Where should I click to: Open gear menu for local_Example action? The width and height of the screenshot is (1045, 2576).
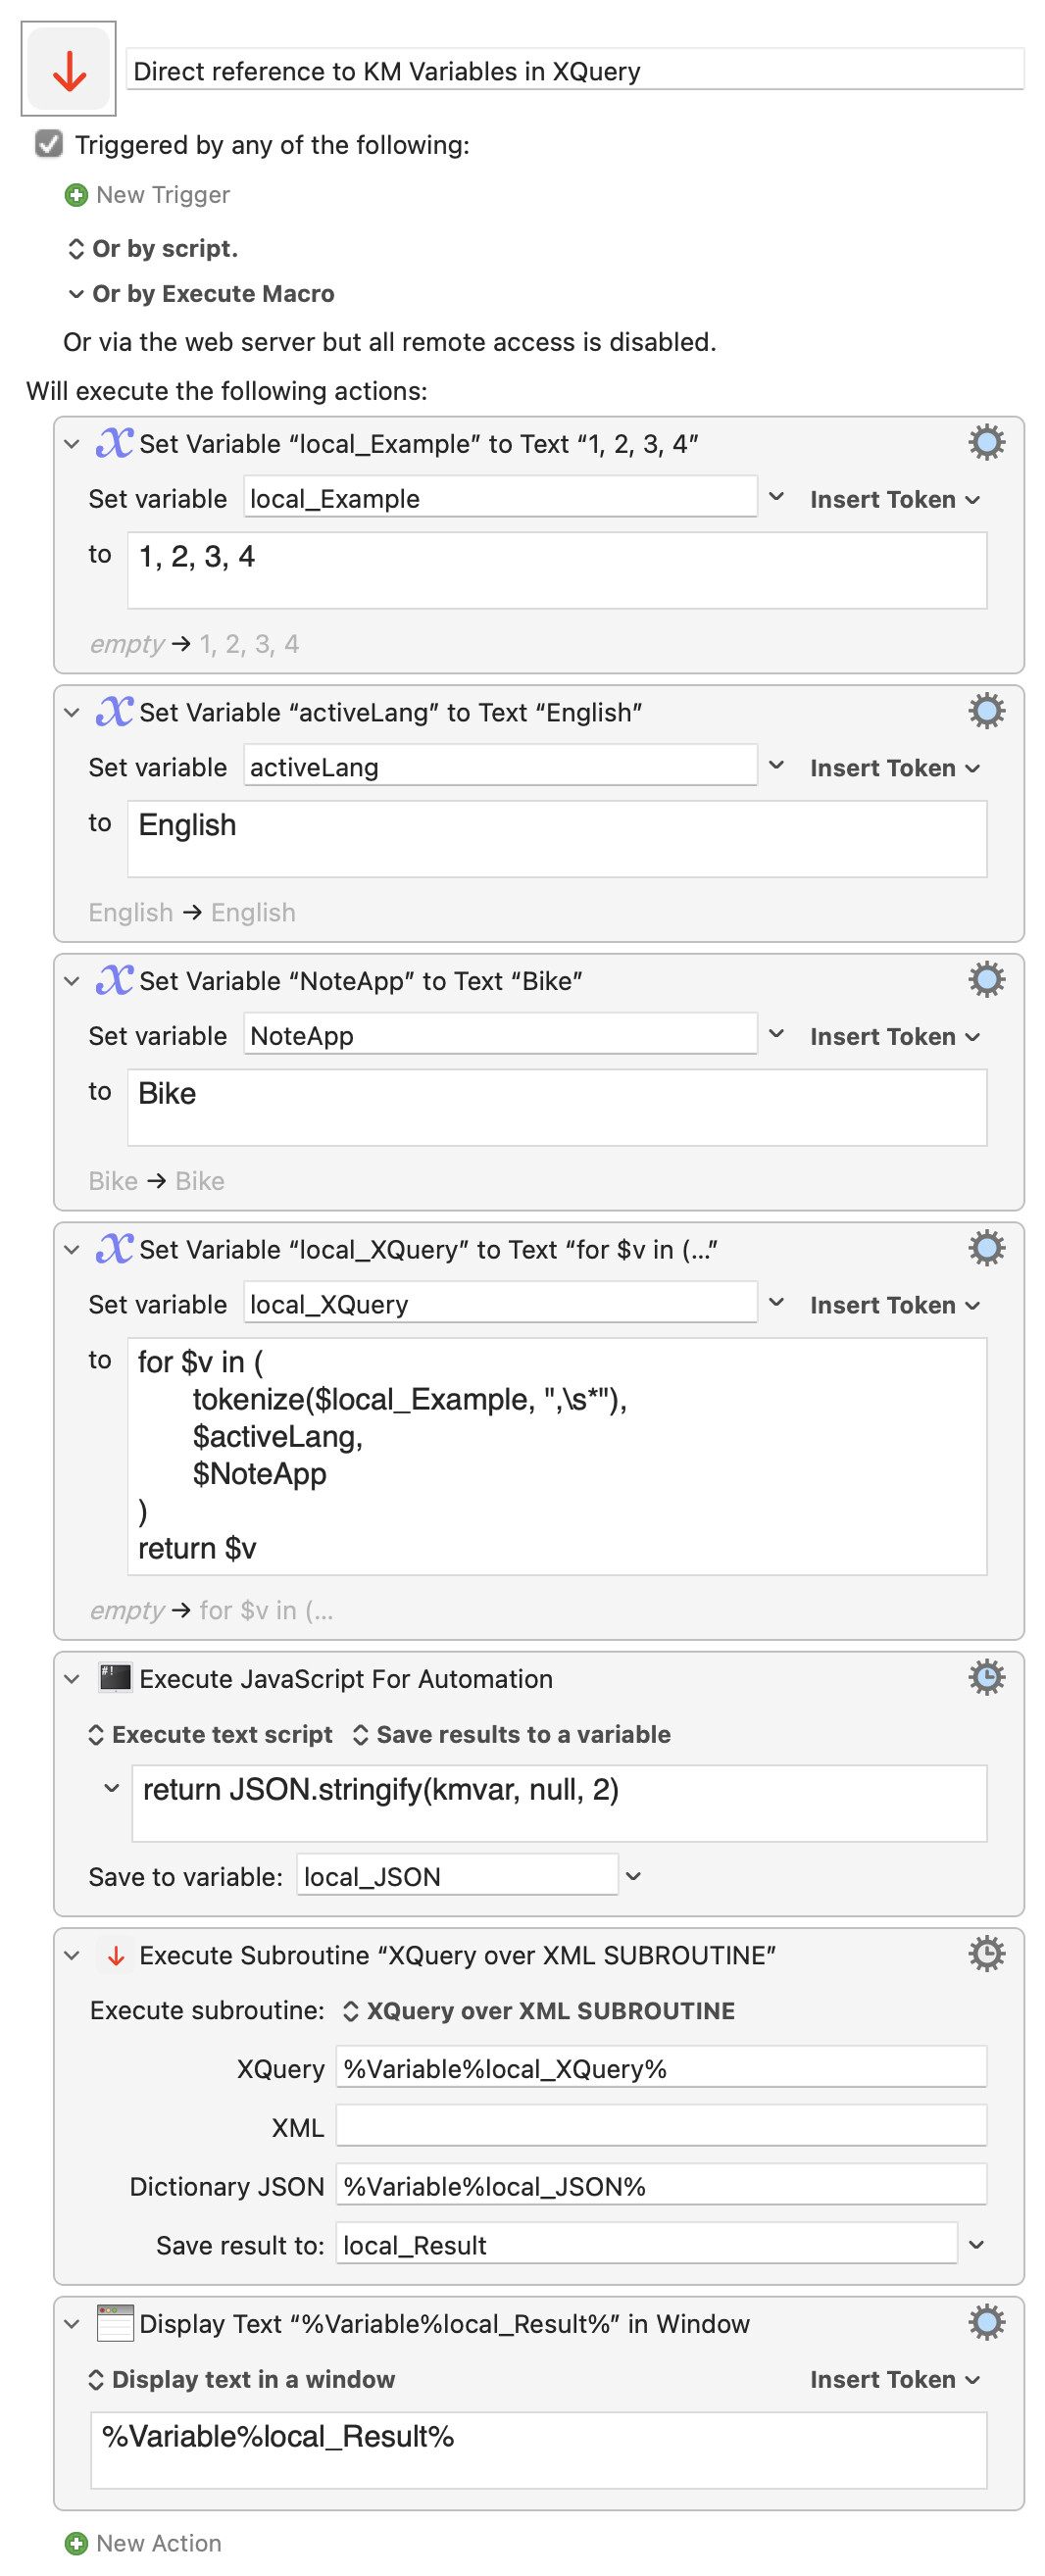[985, 442]
